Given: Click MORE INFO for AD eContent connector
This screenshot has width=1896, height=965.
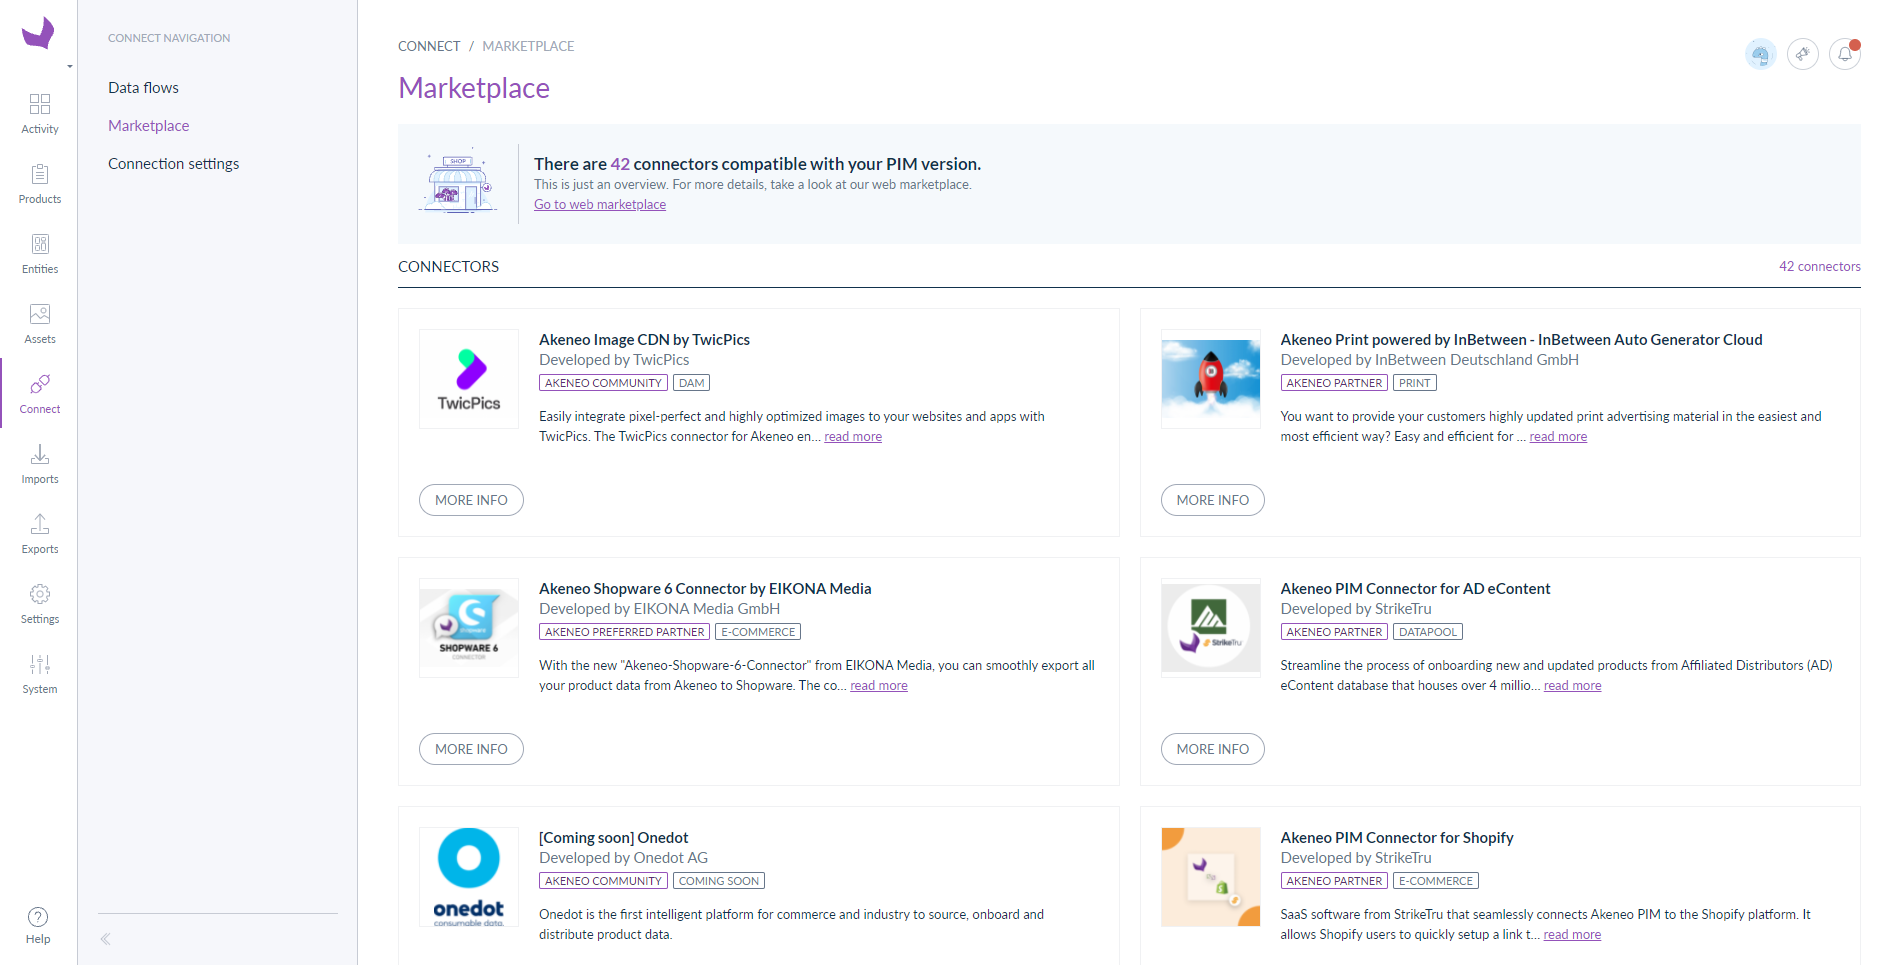Looking at the screenshot, I should (x=1212, y=749).
